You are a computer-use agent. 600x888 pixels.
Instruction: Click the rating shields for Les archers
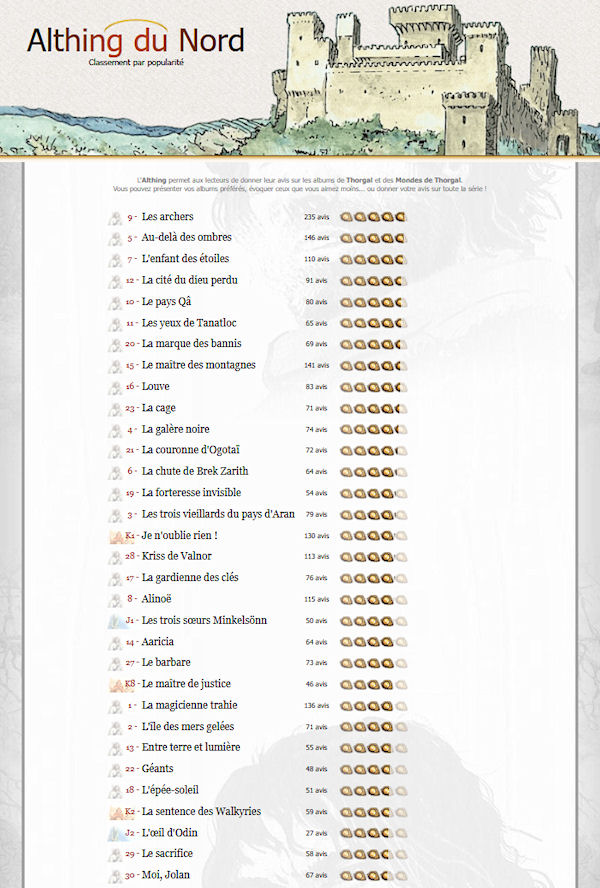(x=373, y=217)
